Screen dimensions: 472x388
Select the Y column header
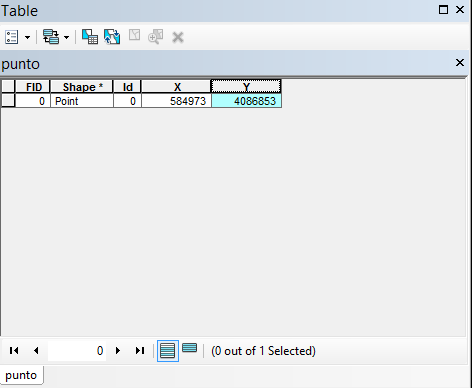[x=246, y=87]
